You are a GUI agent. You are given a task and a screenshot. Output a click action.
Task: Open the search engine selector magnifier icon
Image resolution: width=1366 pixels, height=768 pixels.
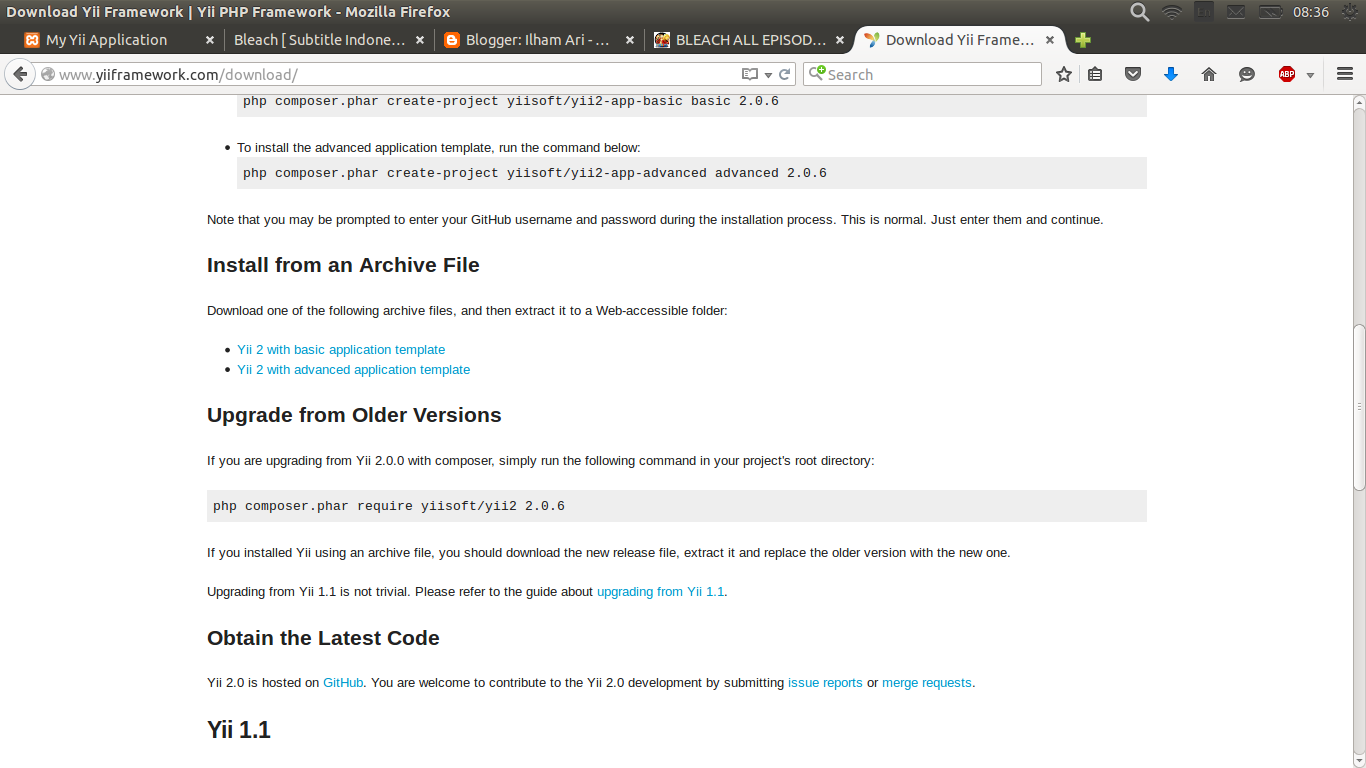(x=817, y=73)
